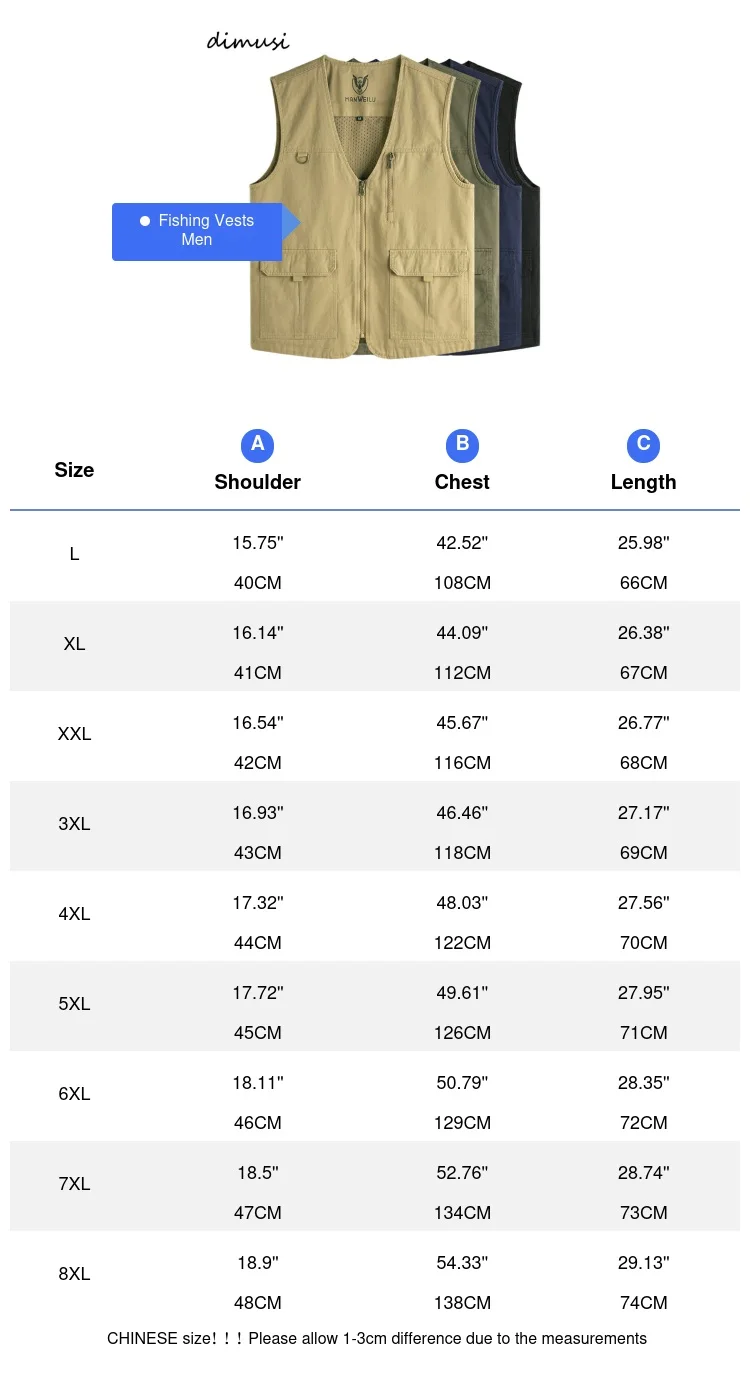Viewport: 750px width, 1400px height.
Task: Click the Fishing Vests Men blue tag
Action: tap(198, 231)
